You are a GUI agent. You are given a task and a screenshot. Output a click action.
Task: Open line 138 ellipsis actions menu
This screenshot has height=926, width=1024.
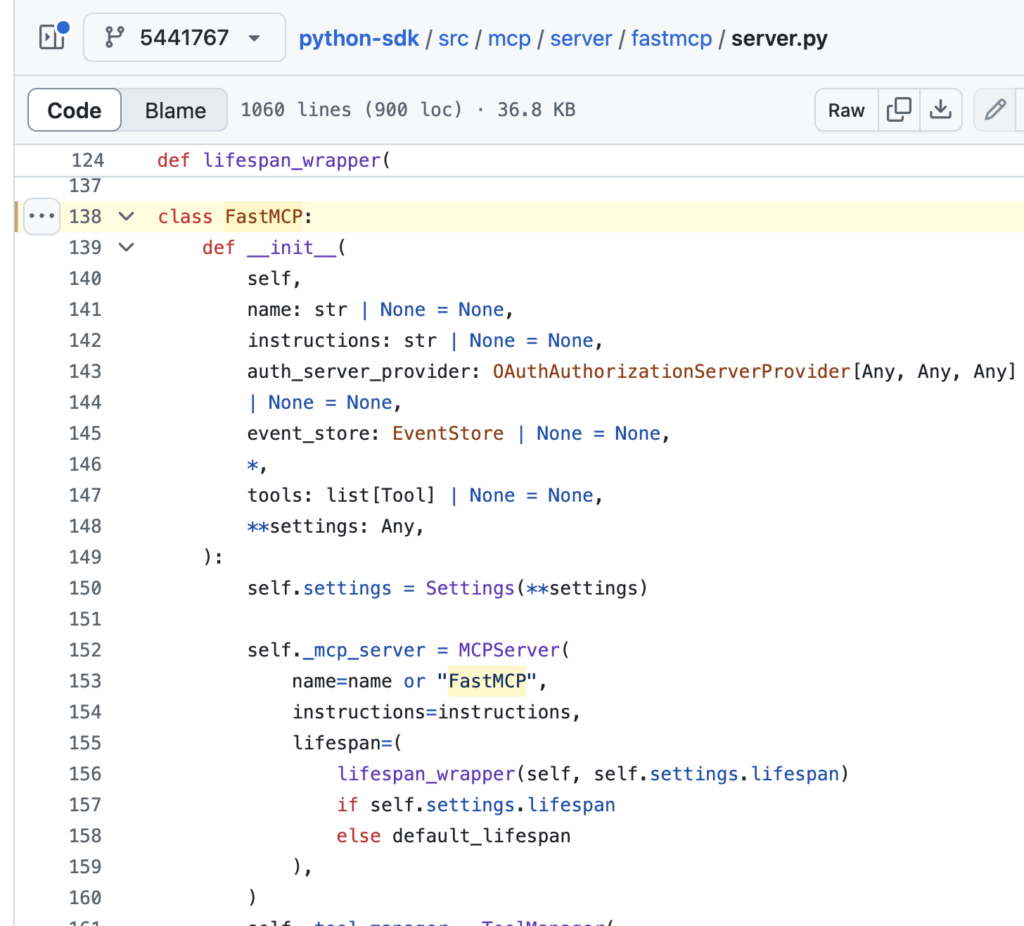tap(42, 216)
